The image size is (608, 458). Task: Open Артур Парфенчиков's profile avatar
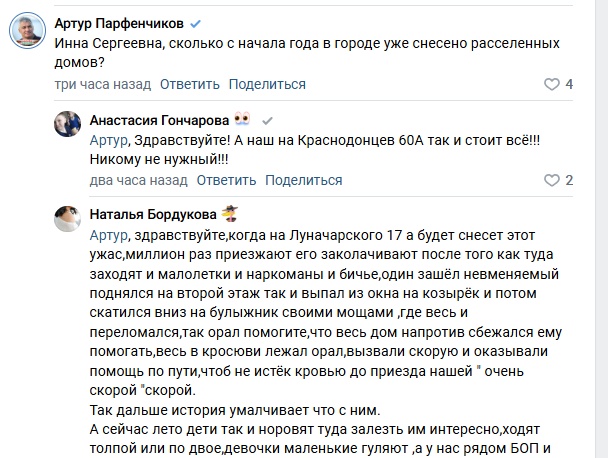click(x=28, y=30)
